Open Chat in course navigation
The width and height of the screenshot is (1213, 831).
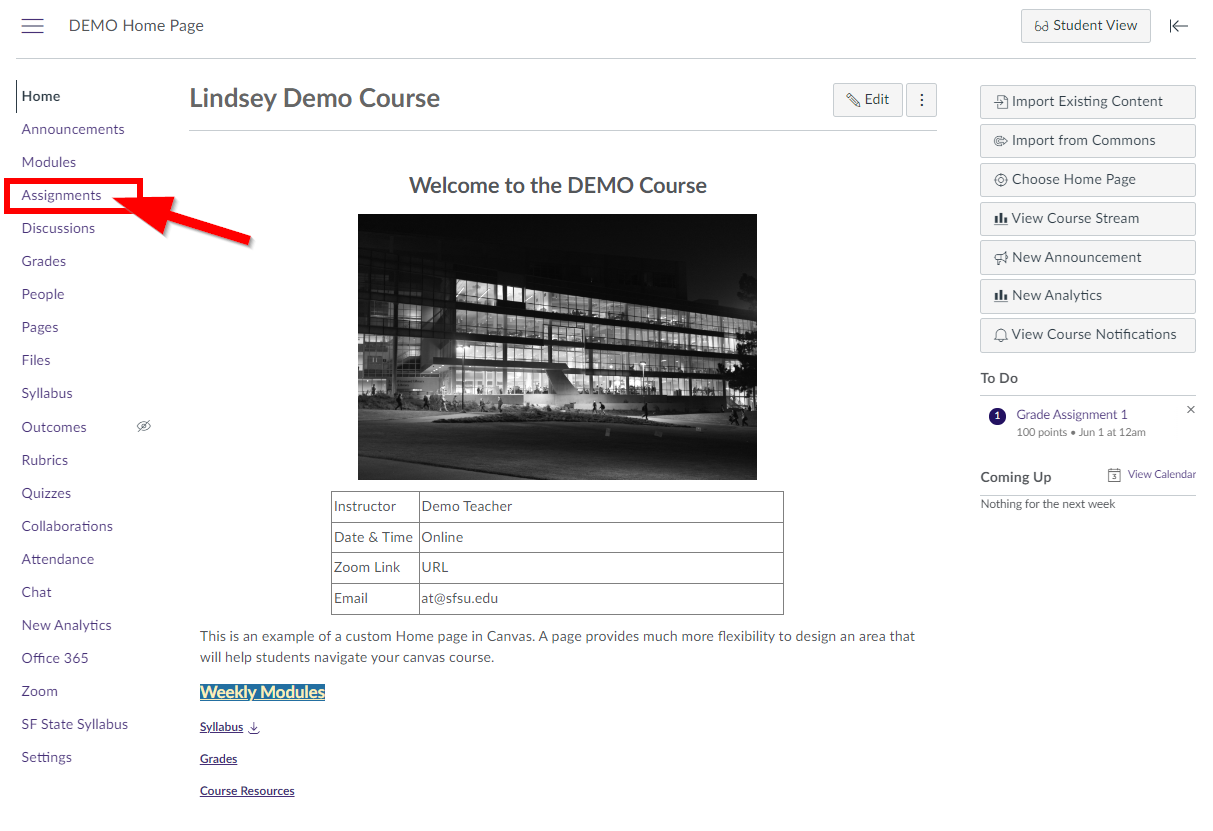point(37,592)
